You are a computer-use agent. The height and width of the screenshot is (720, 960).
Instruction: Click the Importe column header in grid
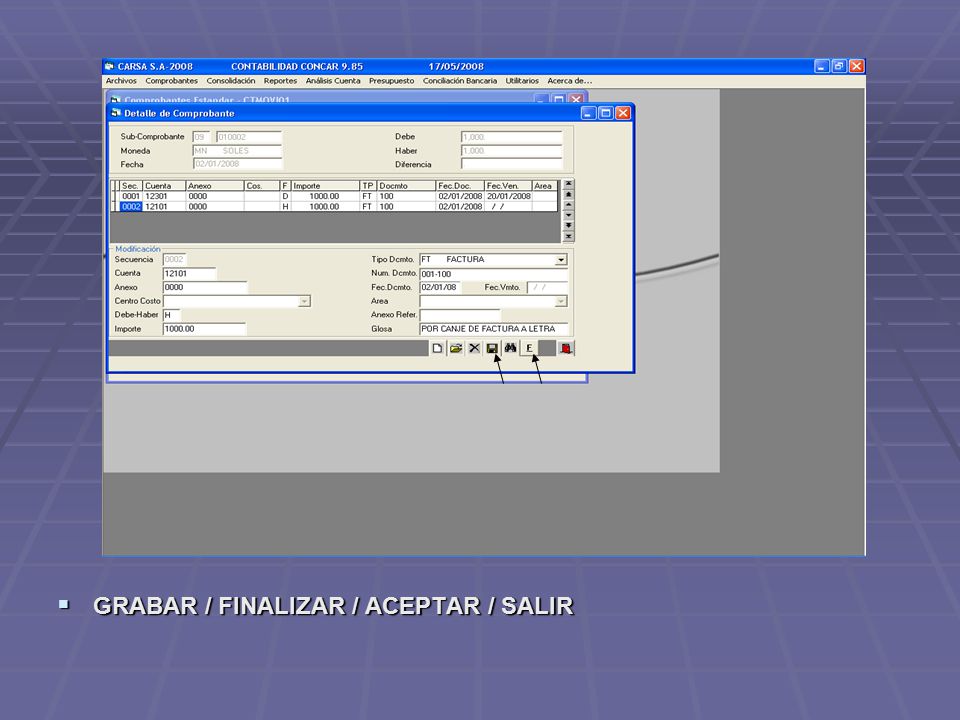pyautogui.click(x=325, y=186)
